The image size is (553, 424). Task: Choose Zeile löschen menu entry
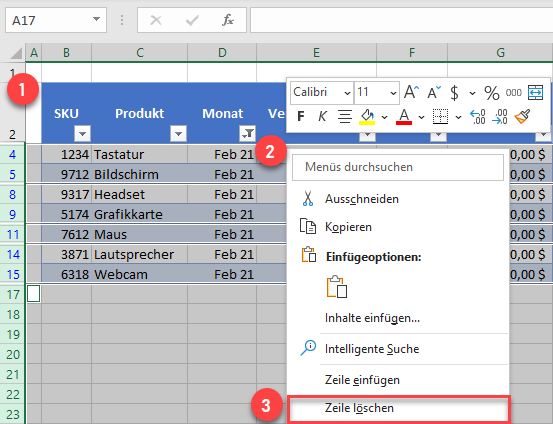pos(398,408)
